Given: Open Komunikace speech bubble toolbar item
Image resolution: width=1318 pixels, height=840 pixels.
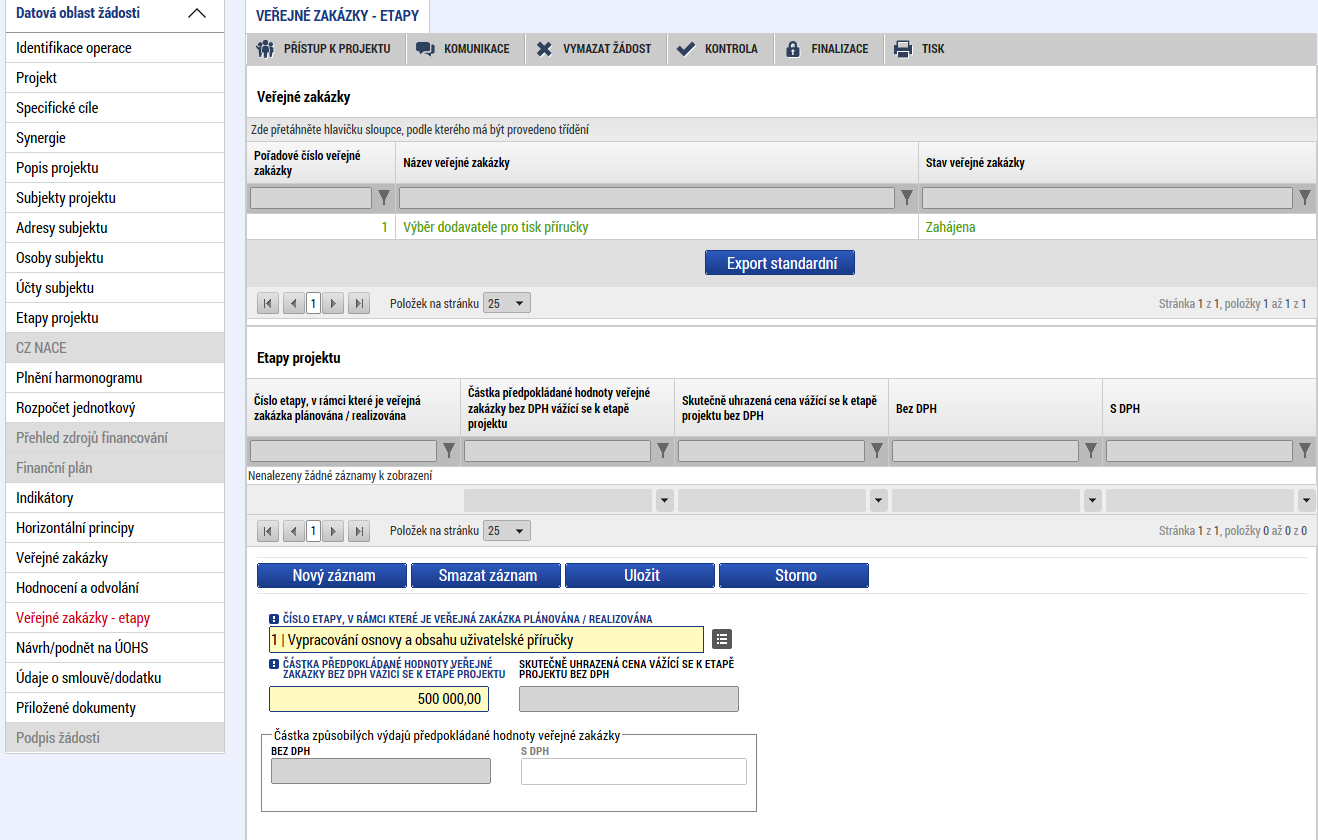Looking at the screenshot, I should pyautogui.click(x=465, y=49).
